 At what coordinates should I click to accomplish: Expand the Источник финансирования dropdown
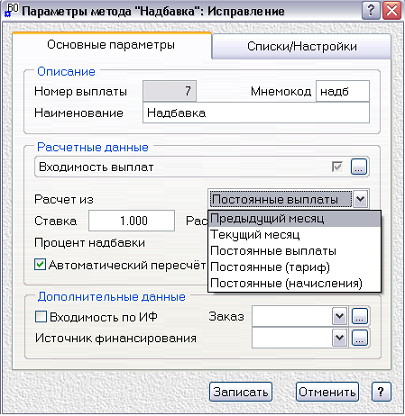340,338
